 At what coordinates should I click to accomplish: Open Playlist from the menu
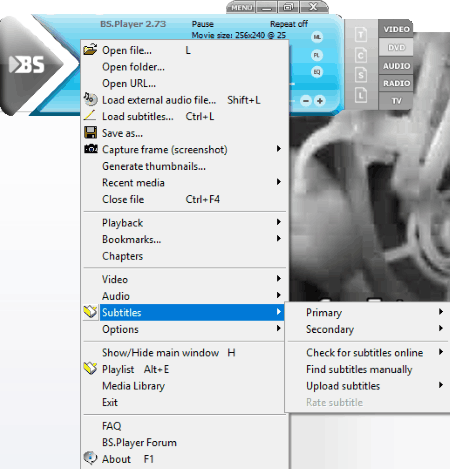point(185,369)
